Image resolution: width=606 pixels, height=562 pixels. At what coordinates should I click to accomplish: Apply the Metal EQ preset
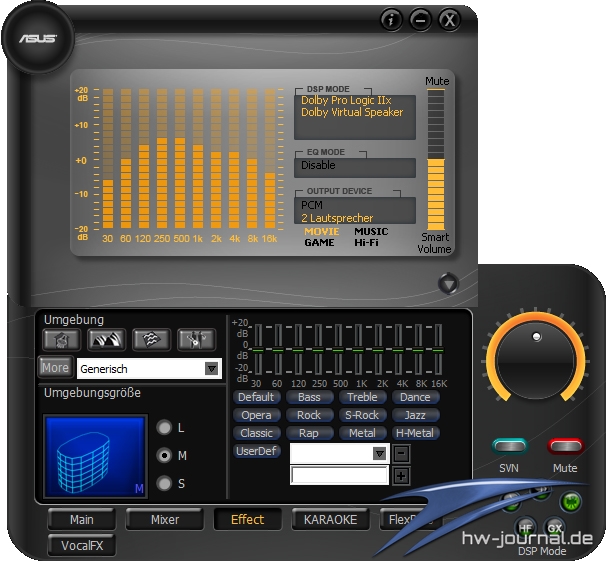[x=362, y=433]
